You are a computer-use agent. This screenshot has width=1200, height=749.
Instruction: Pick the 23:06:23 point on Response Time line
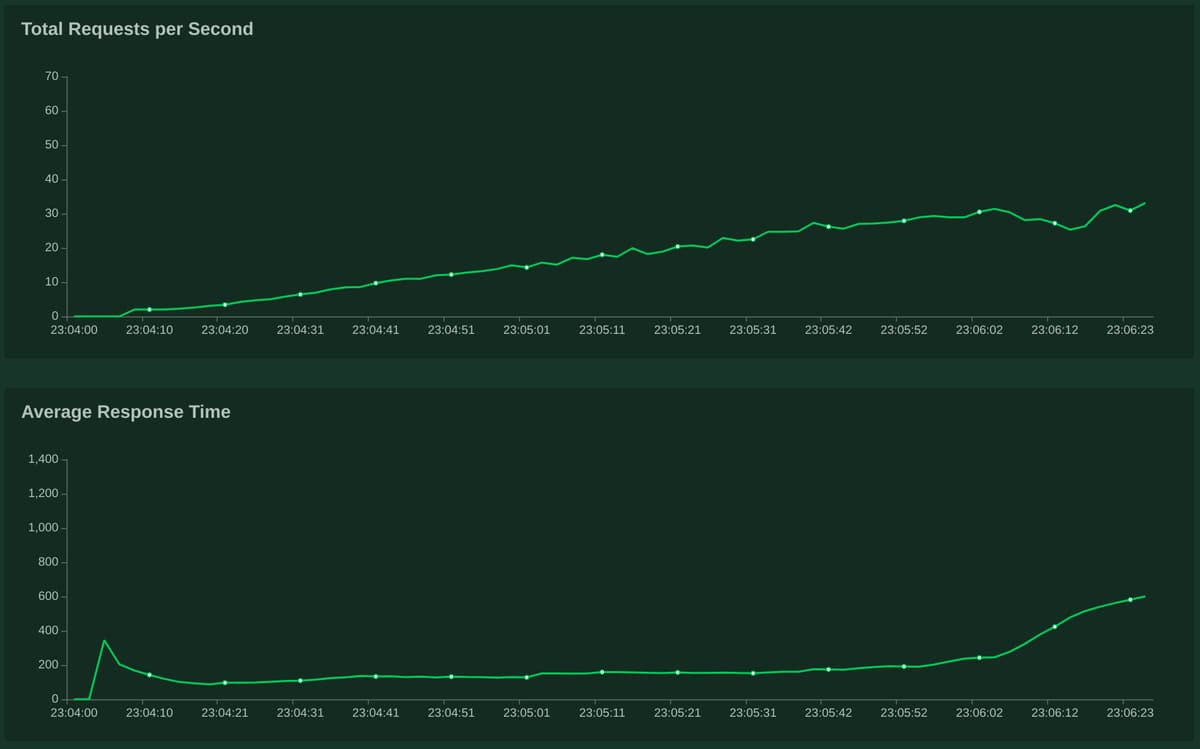click(1130, 600)
